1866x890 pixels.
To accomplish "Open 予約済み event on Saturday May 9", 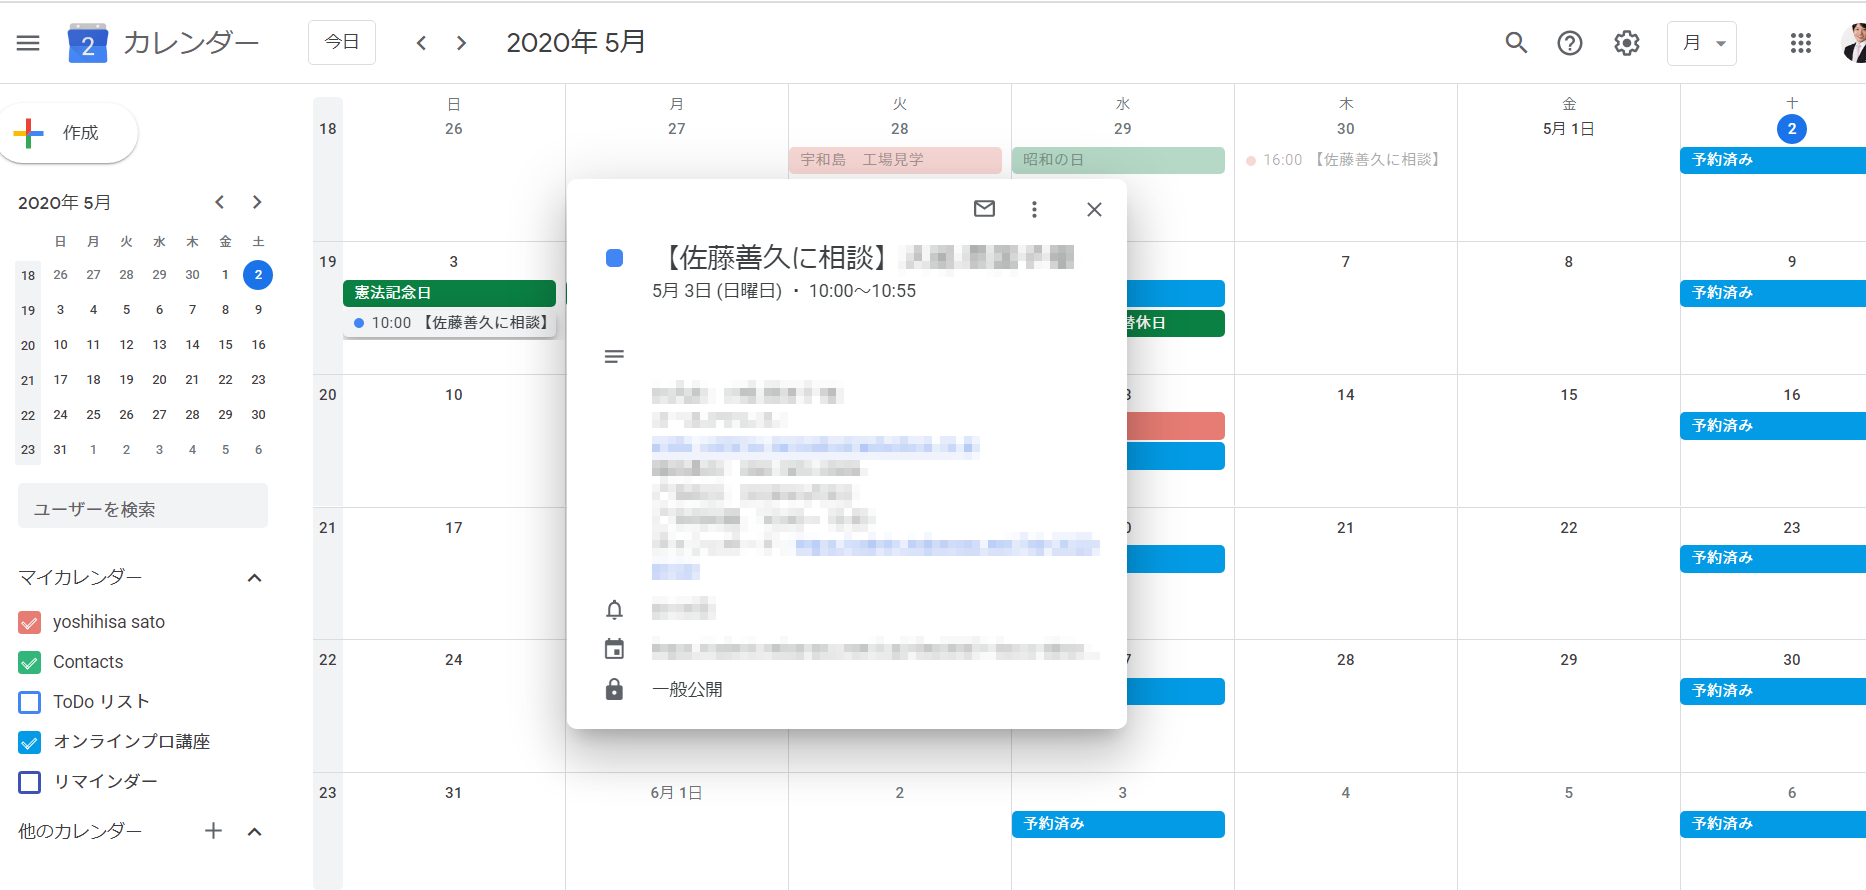I will click(x=1773, y=293).
